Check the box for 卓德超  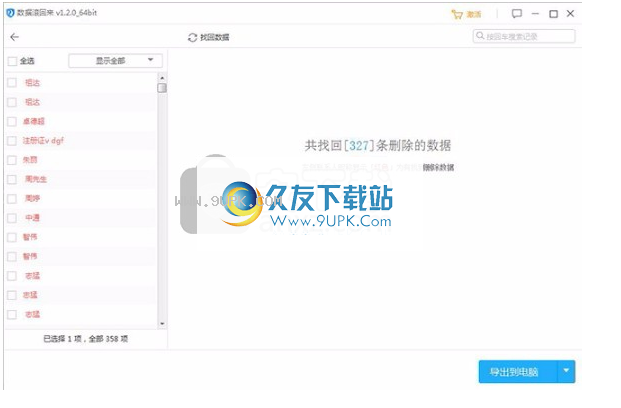[x=12, y=121]
